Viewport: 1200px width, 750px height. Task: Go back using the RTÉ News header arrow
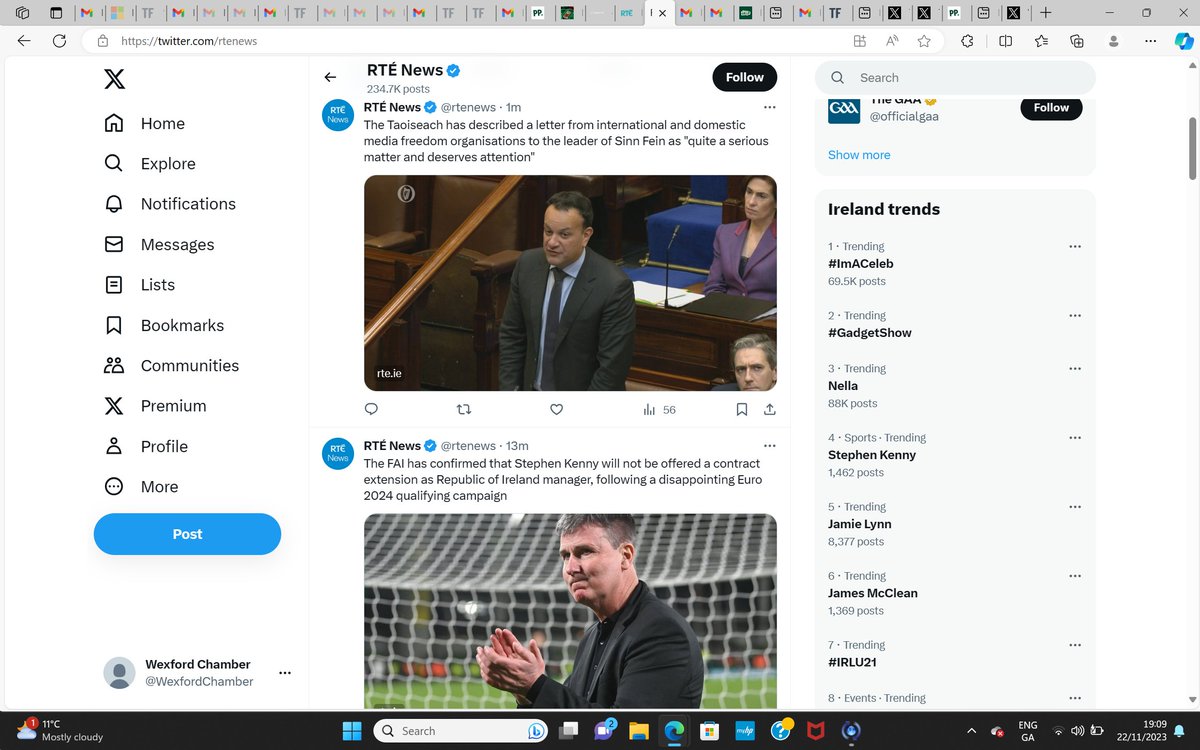330,77
